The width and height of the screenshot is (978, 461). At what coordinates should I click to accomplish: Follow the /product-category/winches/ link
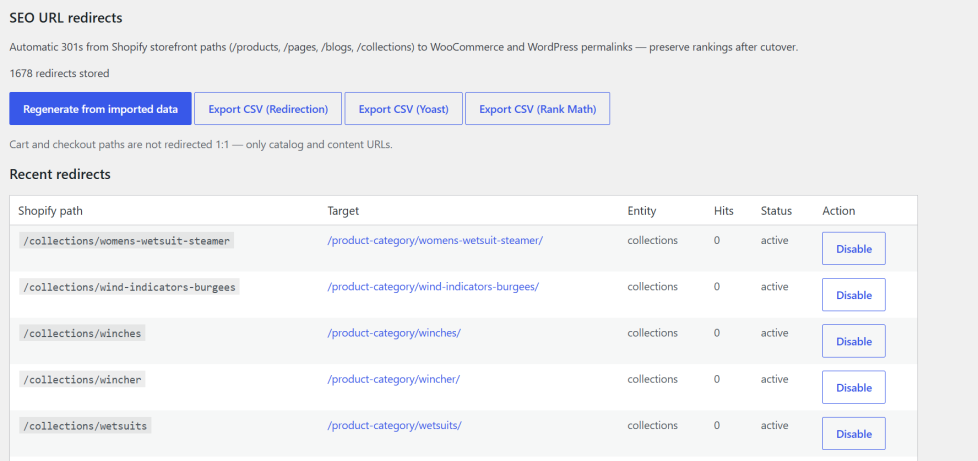tap(394, 332)
